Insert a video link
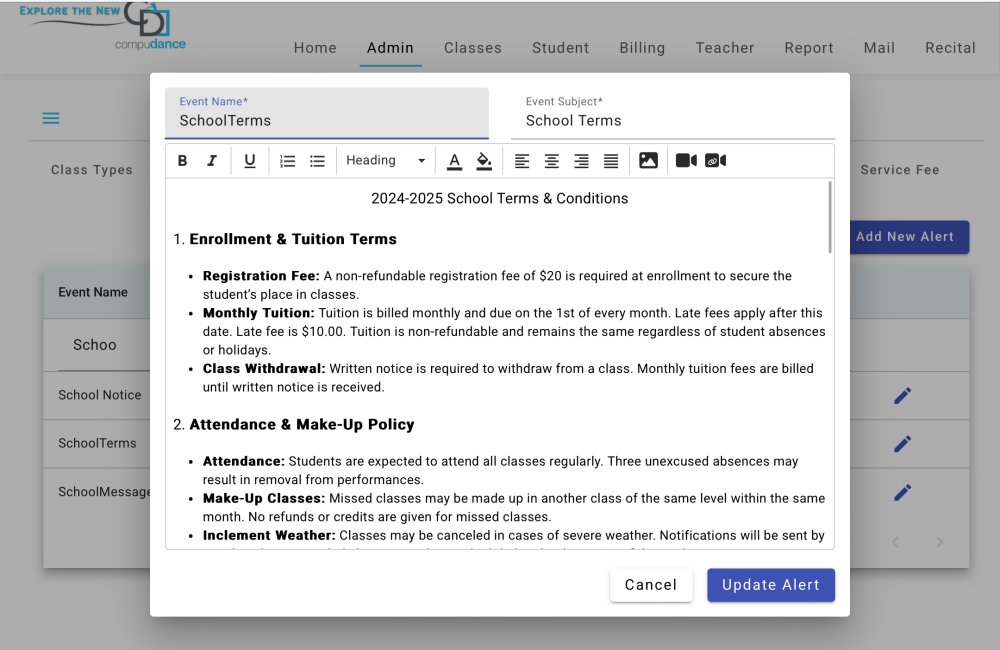This screenshot has height=650, width=1000. (x=716, y=161)
